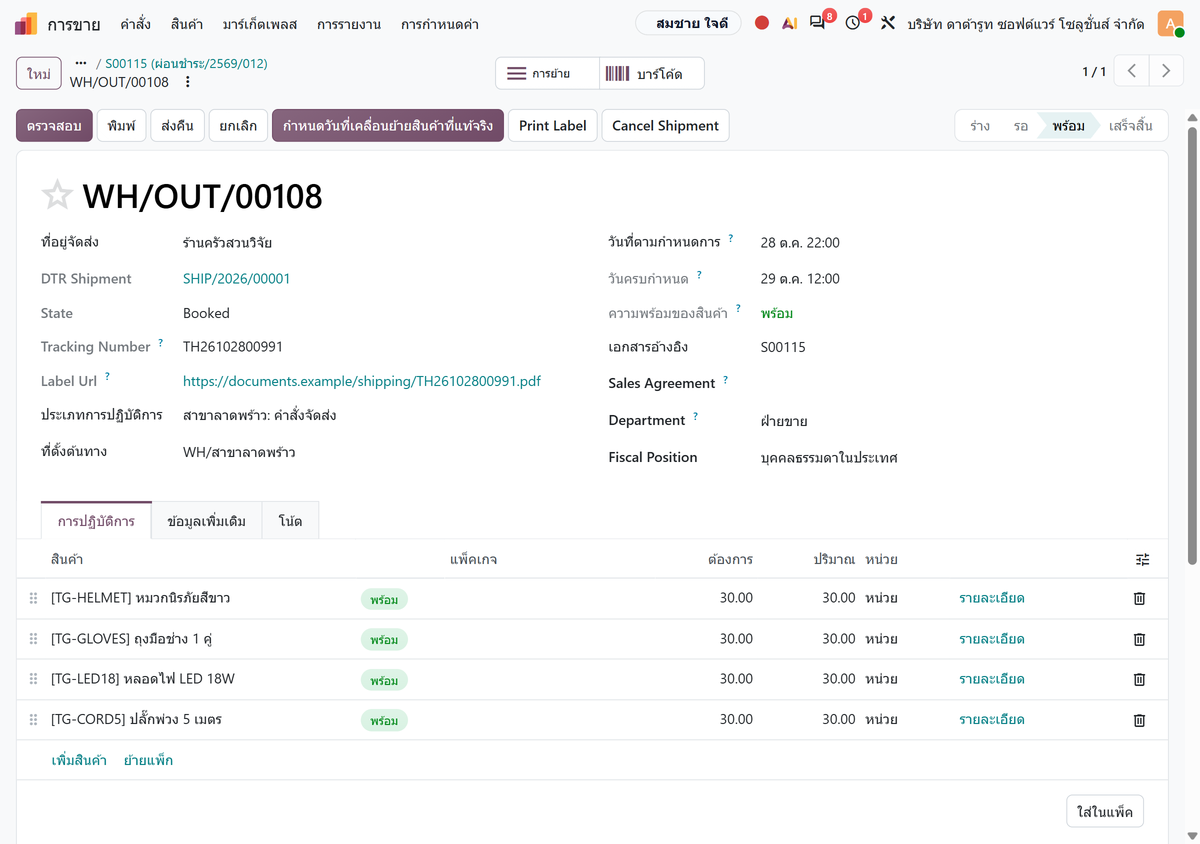Open the optional columns settings of the table

[1143, 560]
